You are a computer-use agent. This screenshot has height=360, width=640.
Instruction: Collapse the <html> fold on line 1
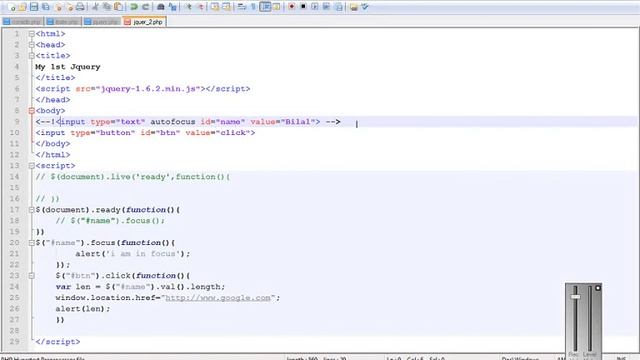[31, 34]
